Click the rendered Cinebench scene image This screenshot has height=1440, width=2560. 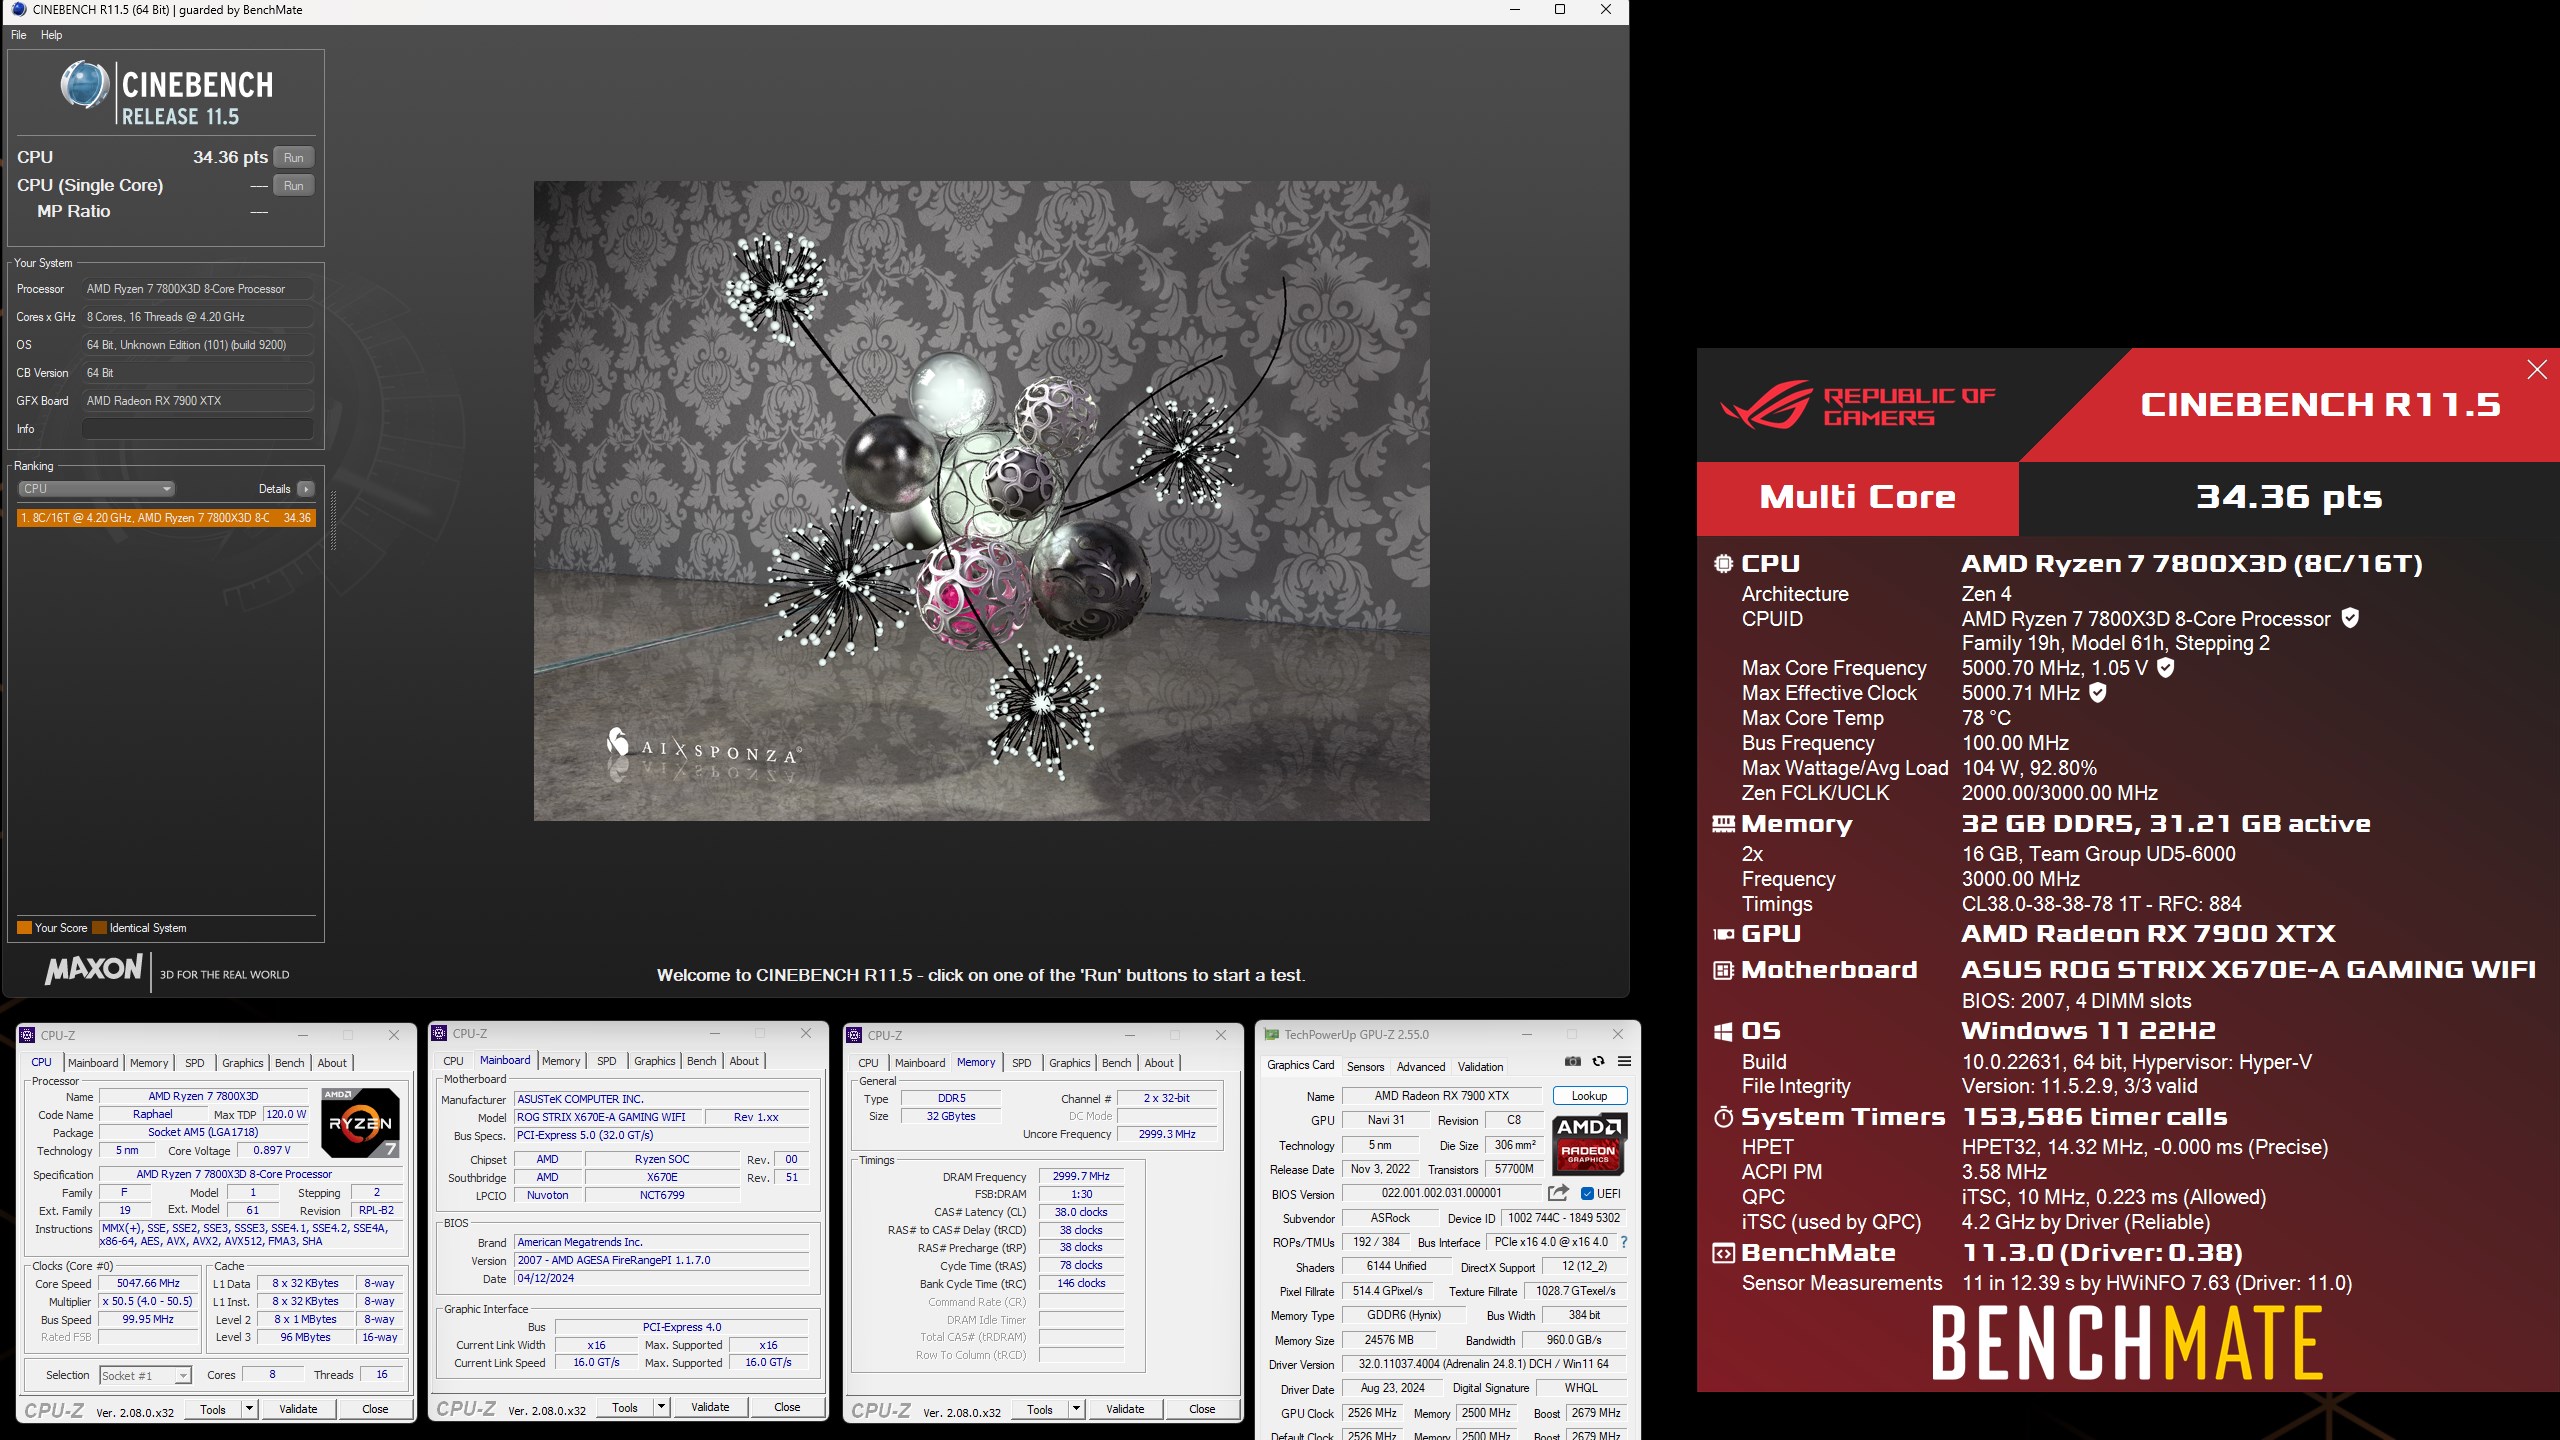tap(981, 501)
